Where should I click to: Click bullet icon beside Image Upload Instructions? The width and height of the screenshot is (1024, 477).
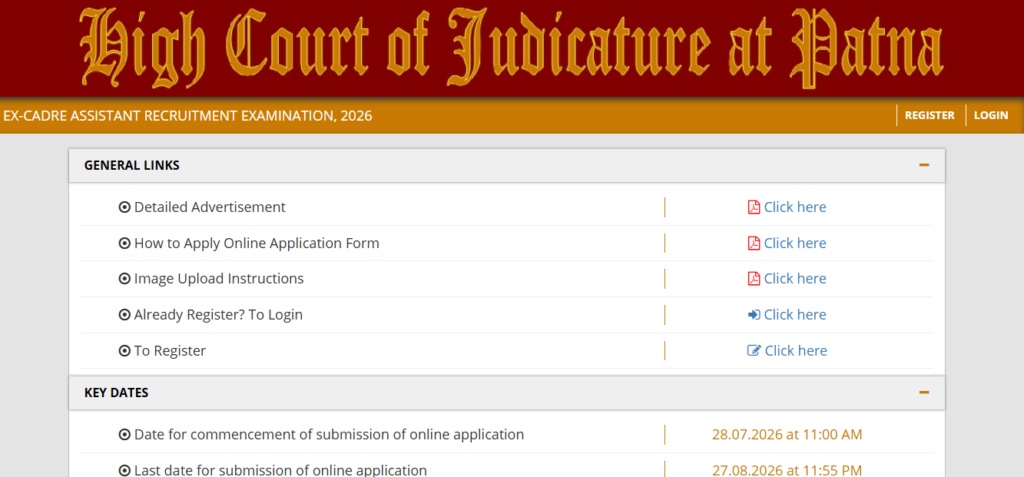(125, 278)
